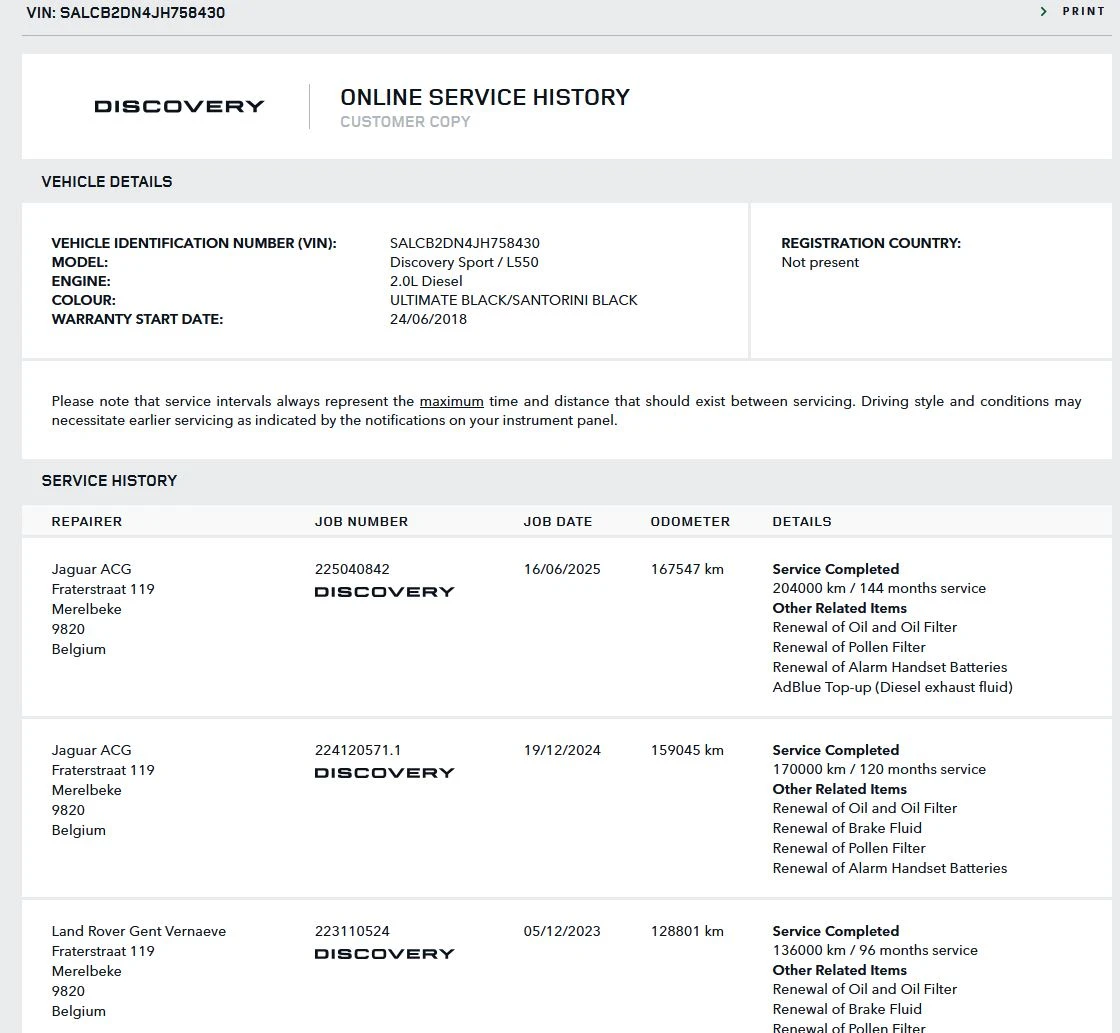Screen dimensions: 1120x1033
Task: Click Discovery logo under job 225040842
Action: (x=384, y=592)
